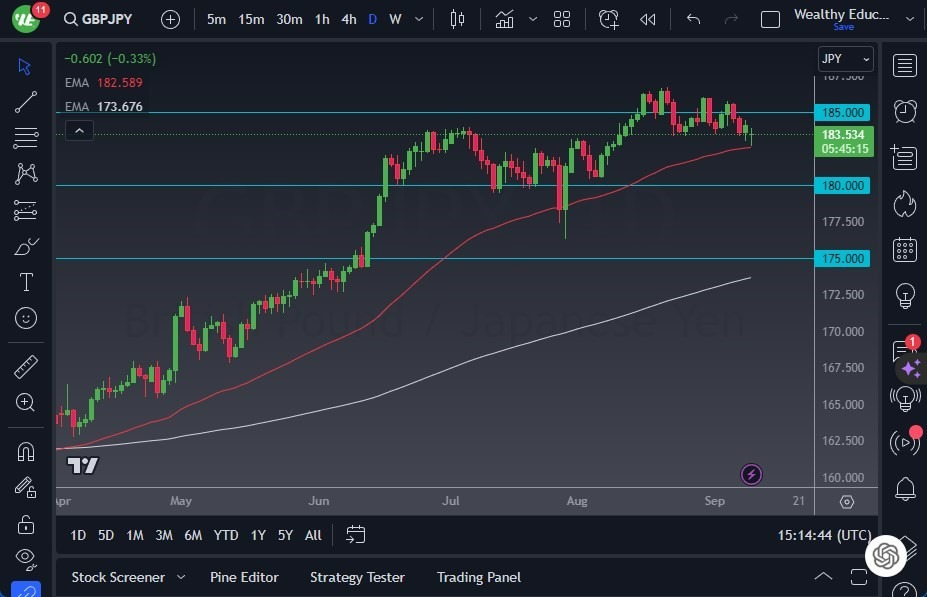Screen dimensions: 927x597
Task: Activate bar replay mode
Action: [647, 17]
